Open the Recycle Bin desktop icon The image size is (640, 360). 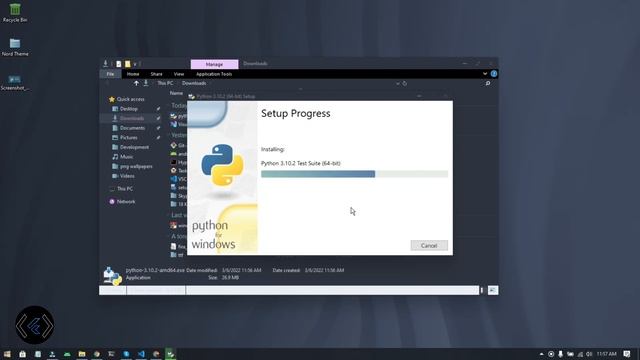tap(15, 12)
